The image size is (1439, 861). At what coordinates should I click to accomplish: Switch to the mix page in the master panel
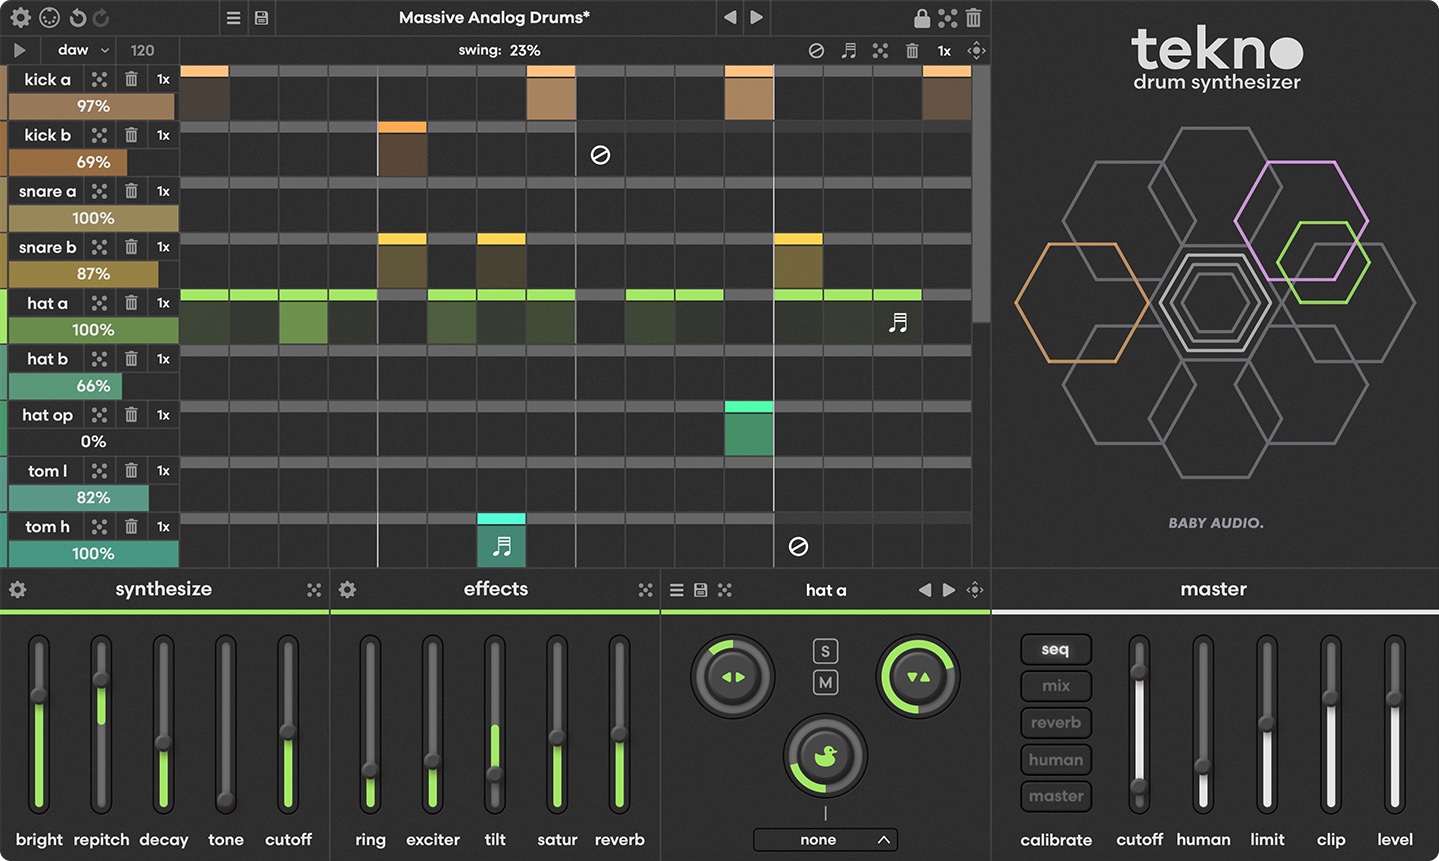pos(1055,685)
